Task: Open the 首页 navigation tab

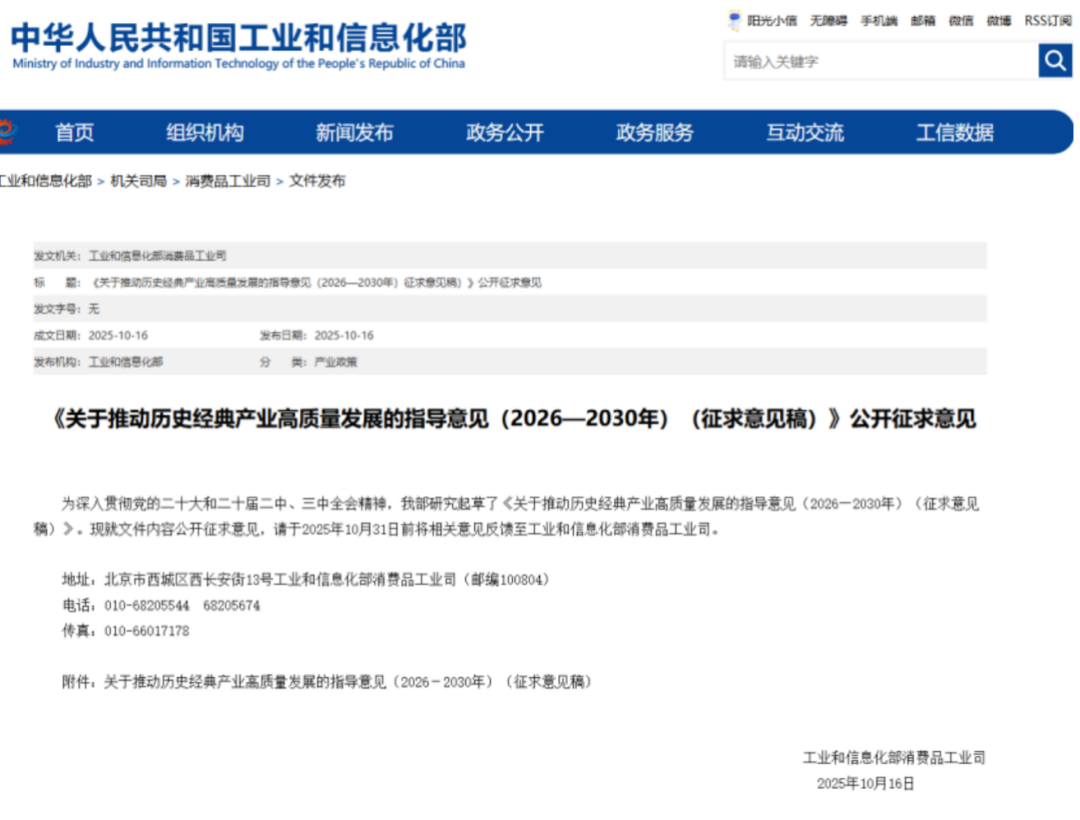Action: (x=74, y=133)
